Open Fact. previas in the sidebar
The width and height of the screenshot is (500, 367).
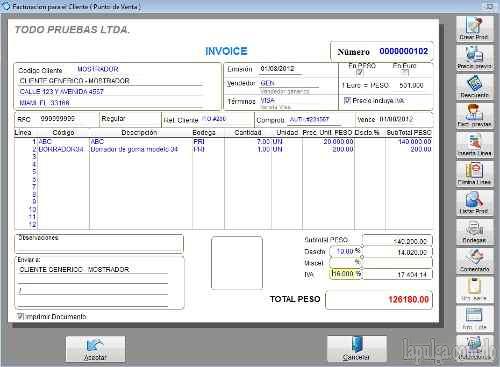point(475,116)
